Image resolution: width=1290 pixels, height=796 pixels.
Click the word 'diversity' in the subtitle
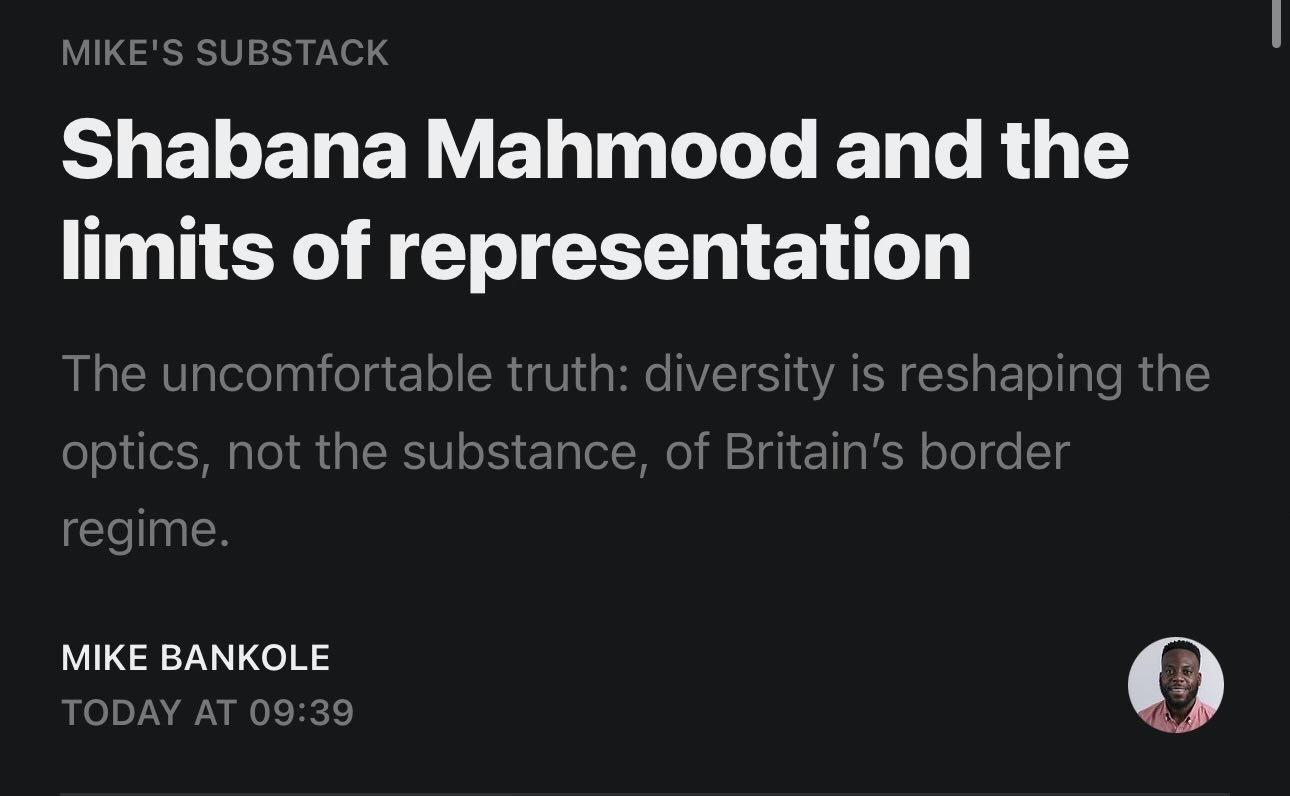(x=739, y=374)
